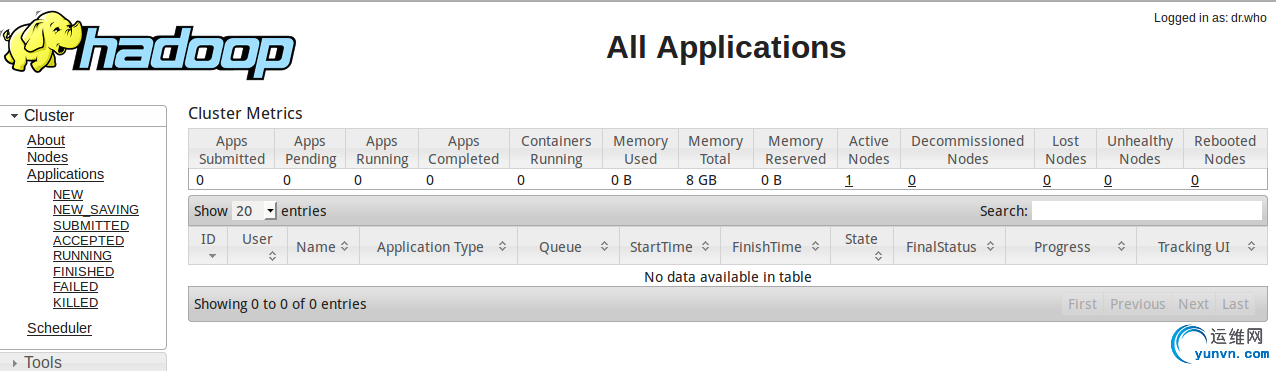Viewport: 1276px width, 371px height.
Task: Open the Show entries count dropdown
Action: click(254, 211)
